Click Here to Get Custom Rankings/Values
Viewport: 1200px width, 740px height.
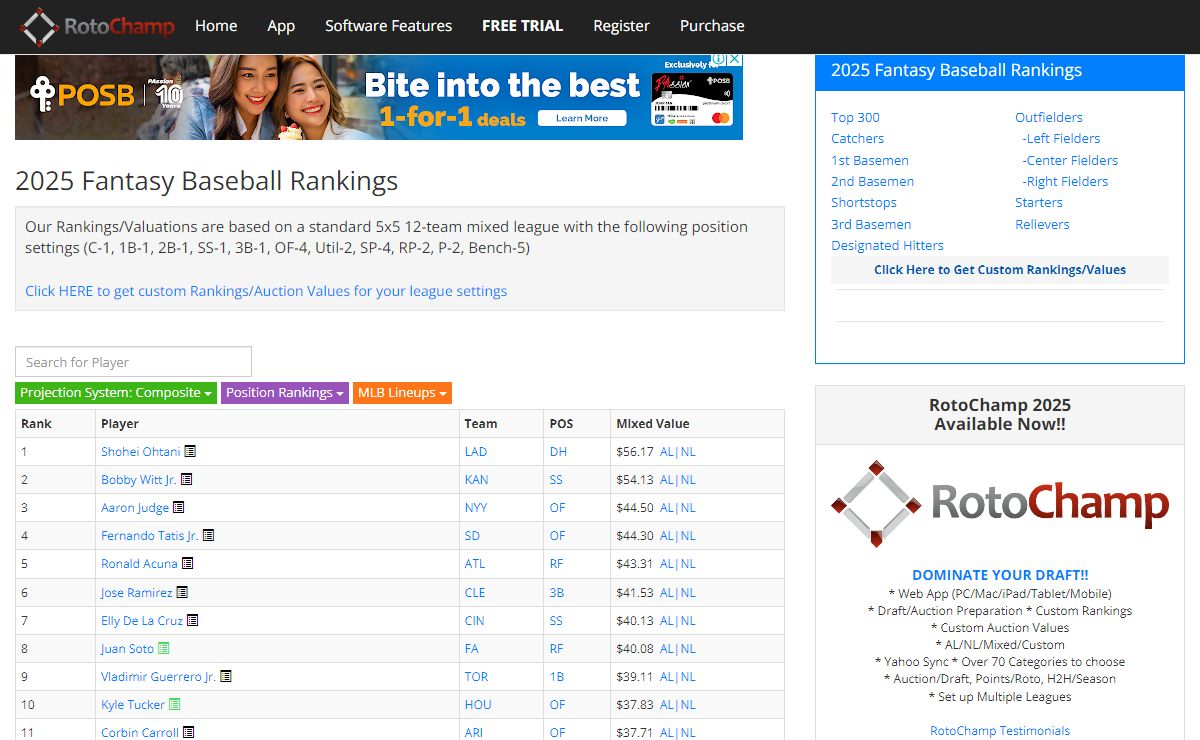point(1000,270)
